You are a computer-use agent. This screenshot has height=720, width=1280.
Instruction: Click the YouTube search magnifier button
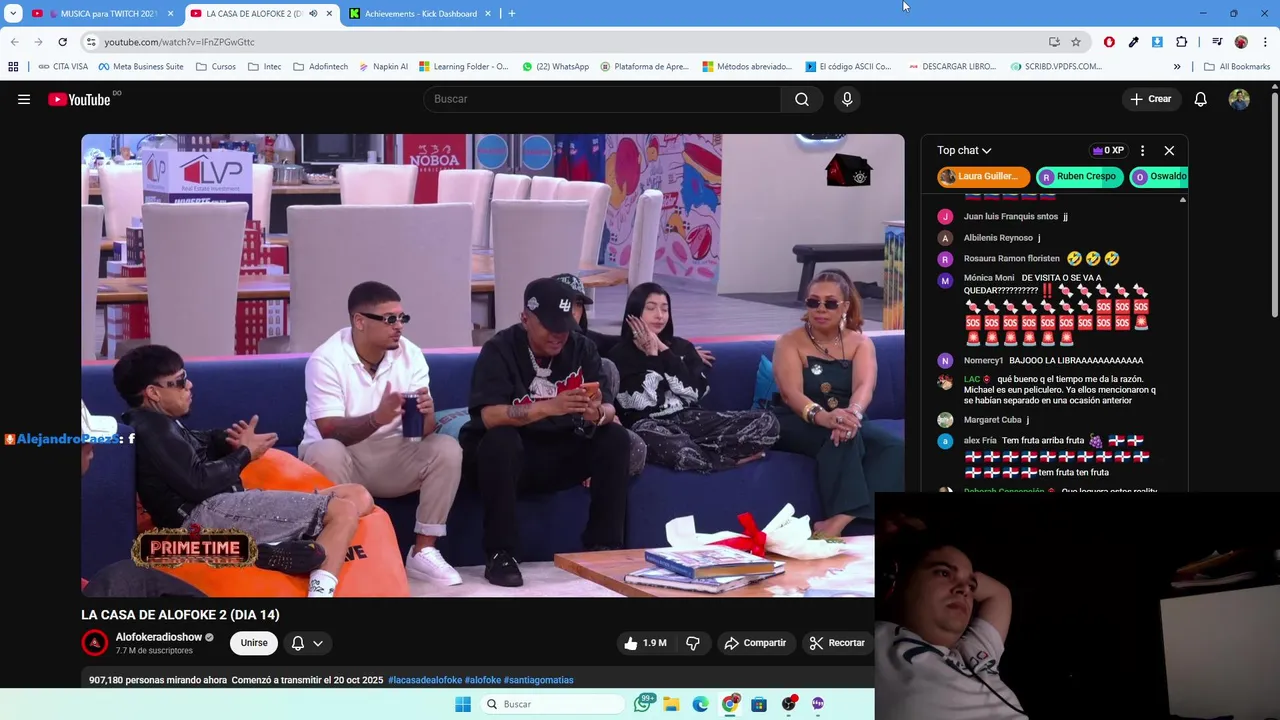802,99
